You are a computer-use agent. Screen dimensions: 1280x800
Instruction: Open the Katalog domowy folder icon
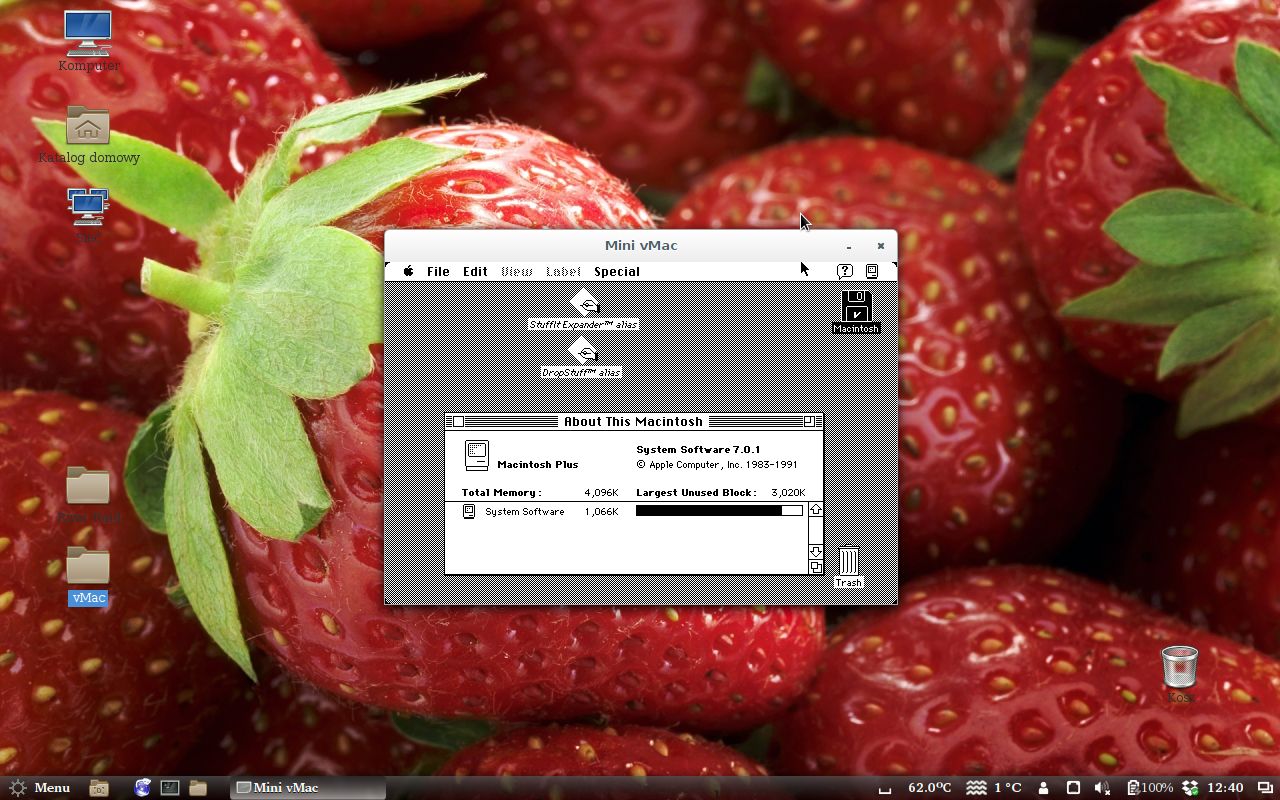coord(88,125)
